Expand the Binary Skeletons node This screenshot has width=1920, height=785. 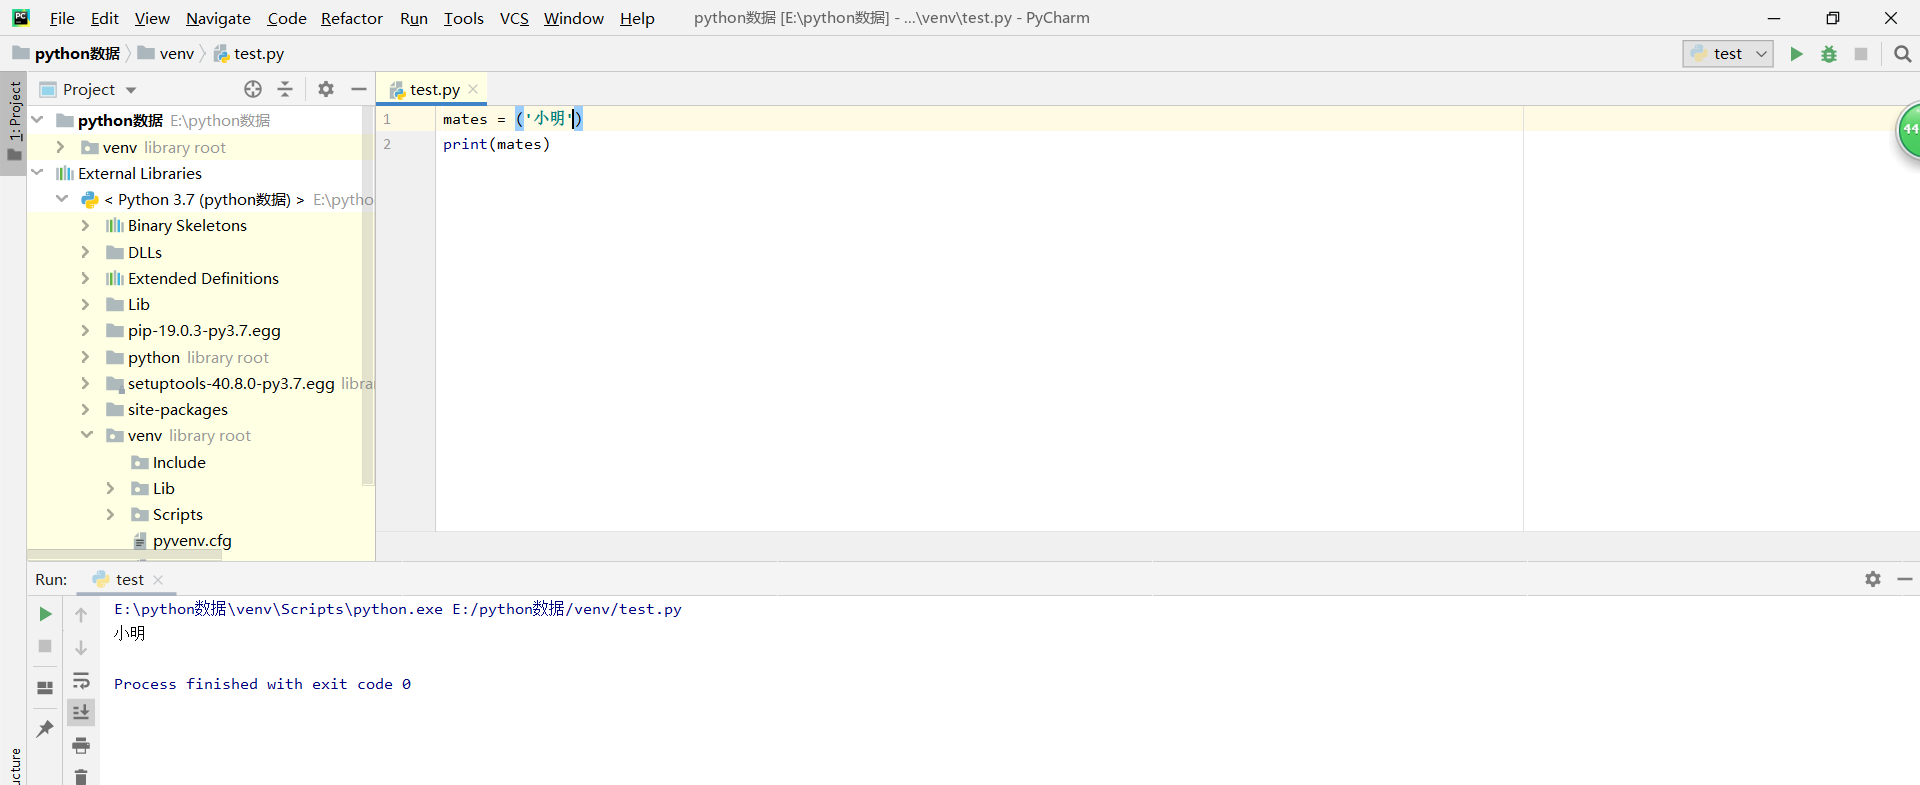86,226
